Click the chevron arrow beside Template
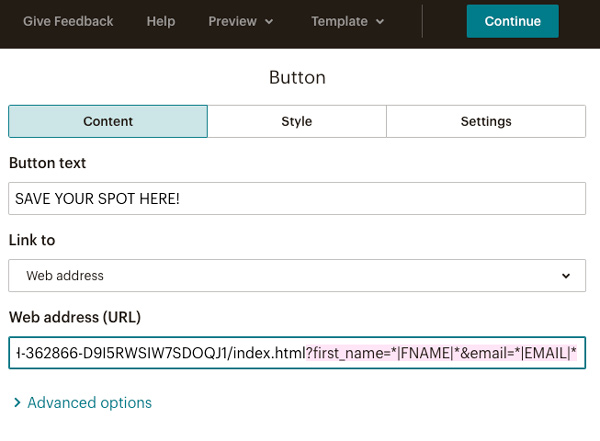Image resolution: width=600 pixels, height=441 pixels. click(x=379, y=22)
